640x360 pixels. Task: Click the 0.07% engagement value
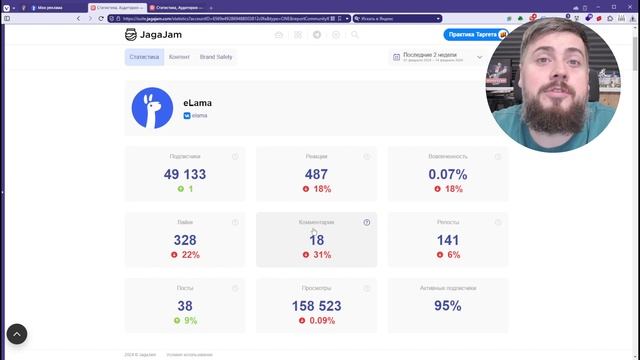[448, 174]
